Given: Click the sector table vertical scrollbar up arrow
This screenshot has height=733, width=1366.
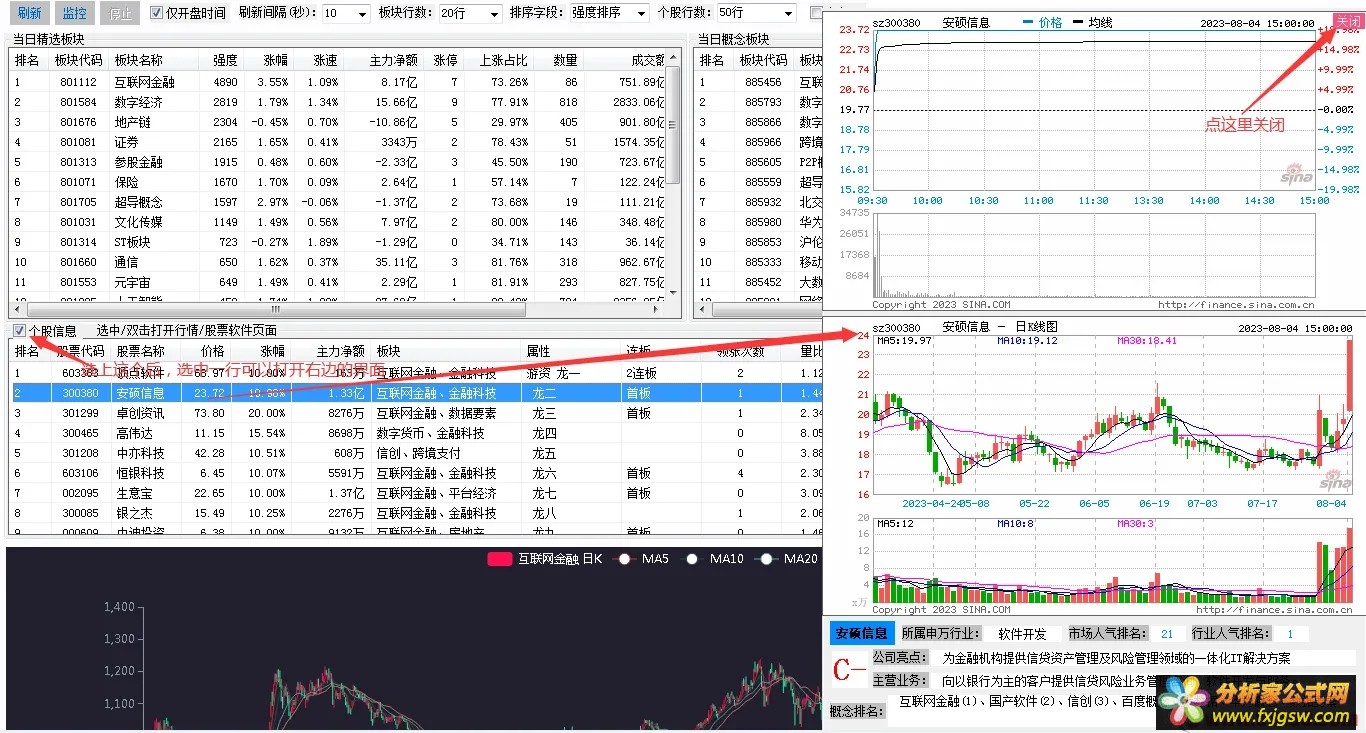Looking at the screenshot, I should (673, 60).
